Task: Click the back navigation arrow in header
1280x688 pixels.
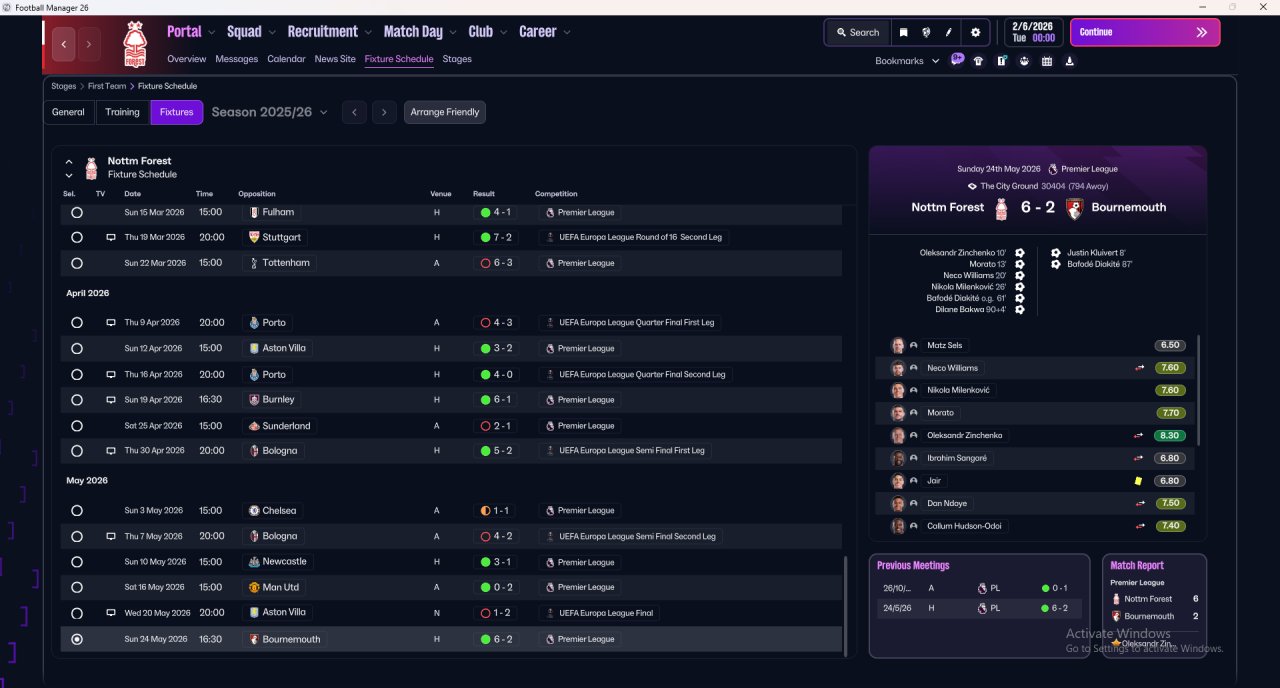Action: tap(64, 44)
